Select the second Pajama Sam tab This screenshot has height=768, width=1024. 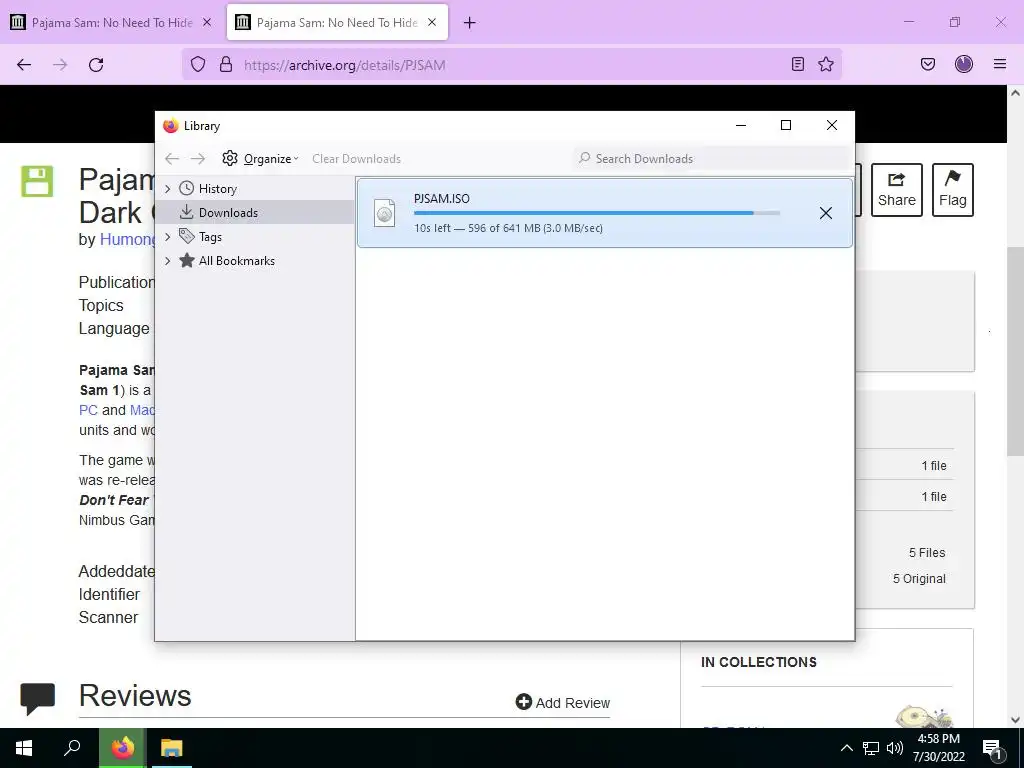coord(337,22)
